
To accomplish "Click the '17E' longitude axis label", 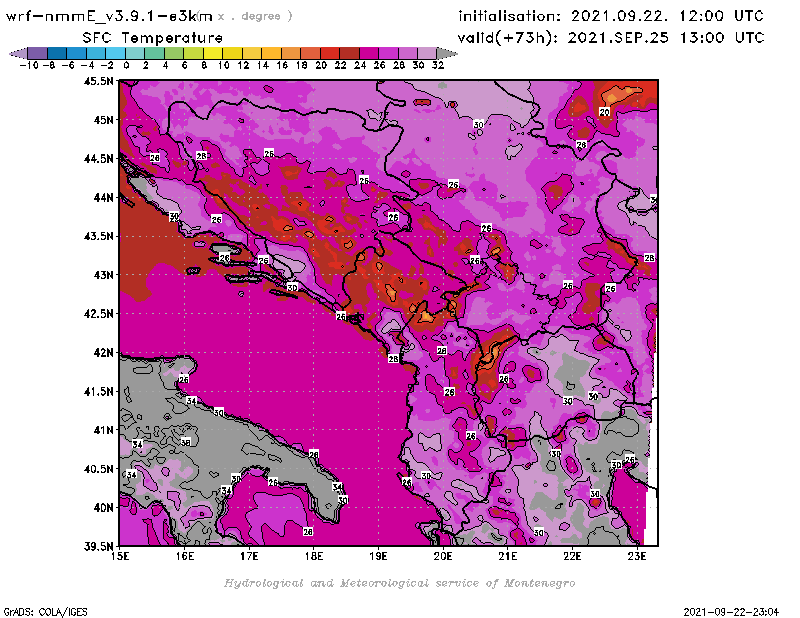I will click(x=249, y=556).
